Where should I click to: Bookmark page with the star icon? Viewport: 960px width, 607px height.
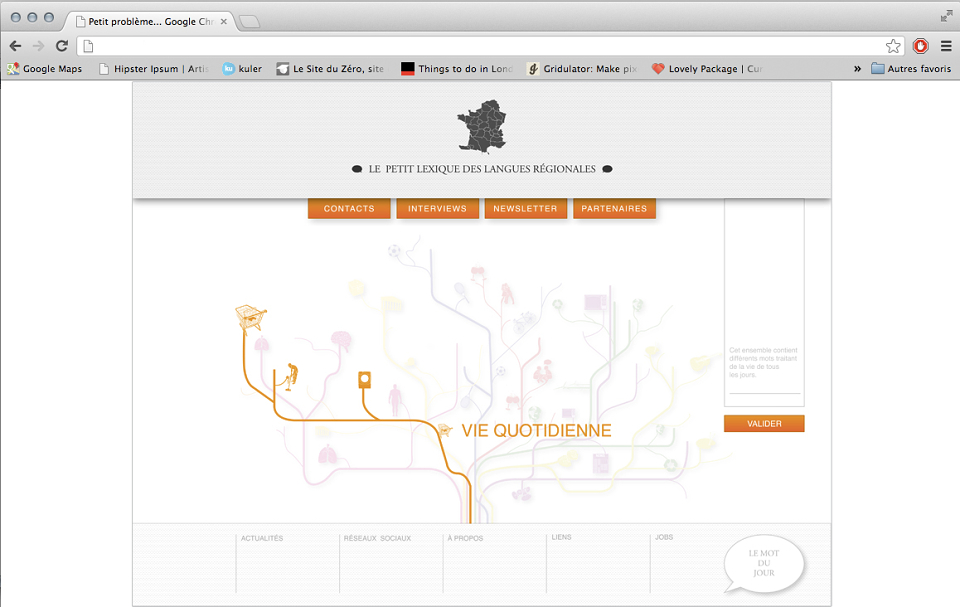[893, 46]
